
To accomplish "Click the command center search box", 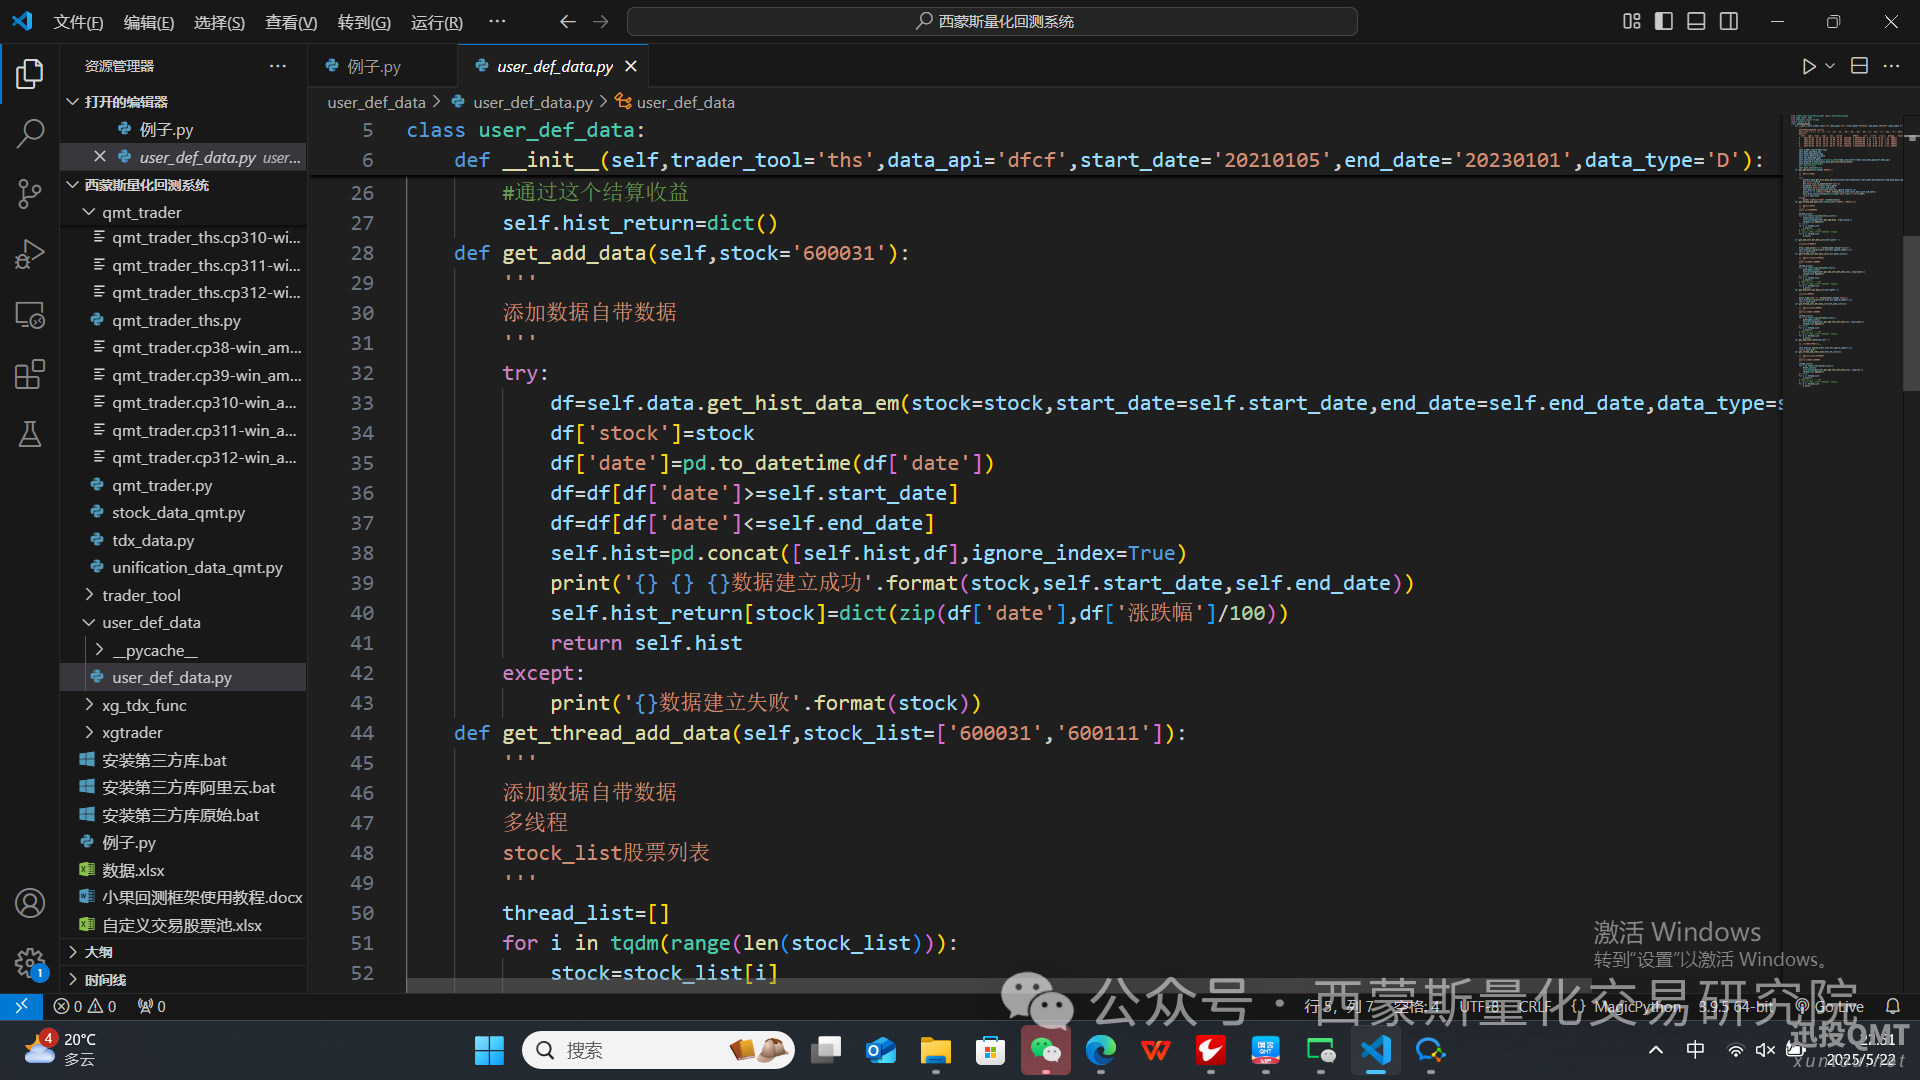I will 992,21.
